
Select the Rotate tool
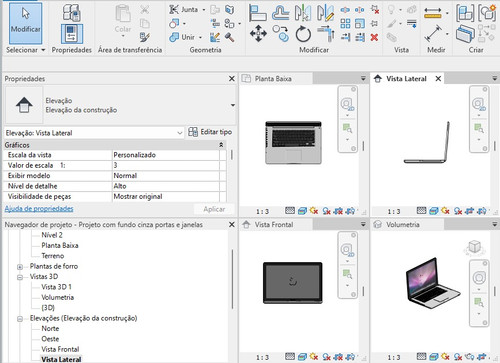pyautogui.click(x=303, y=34)
